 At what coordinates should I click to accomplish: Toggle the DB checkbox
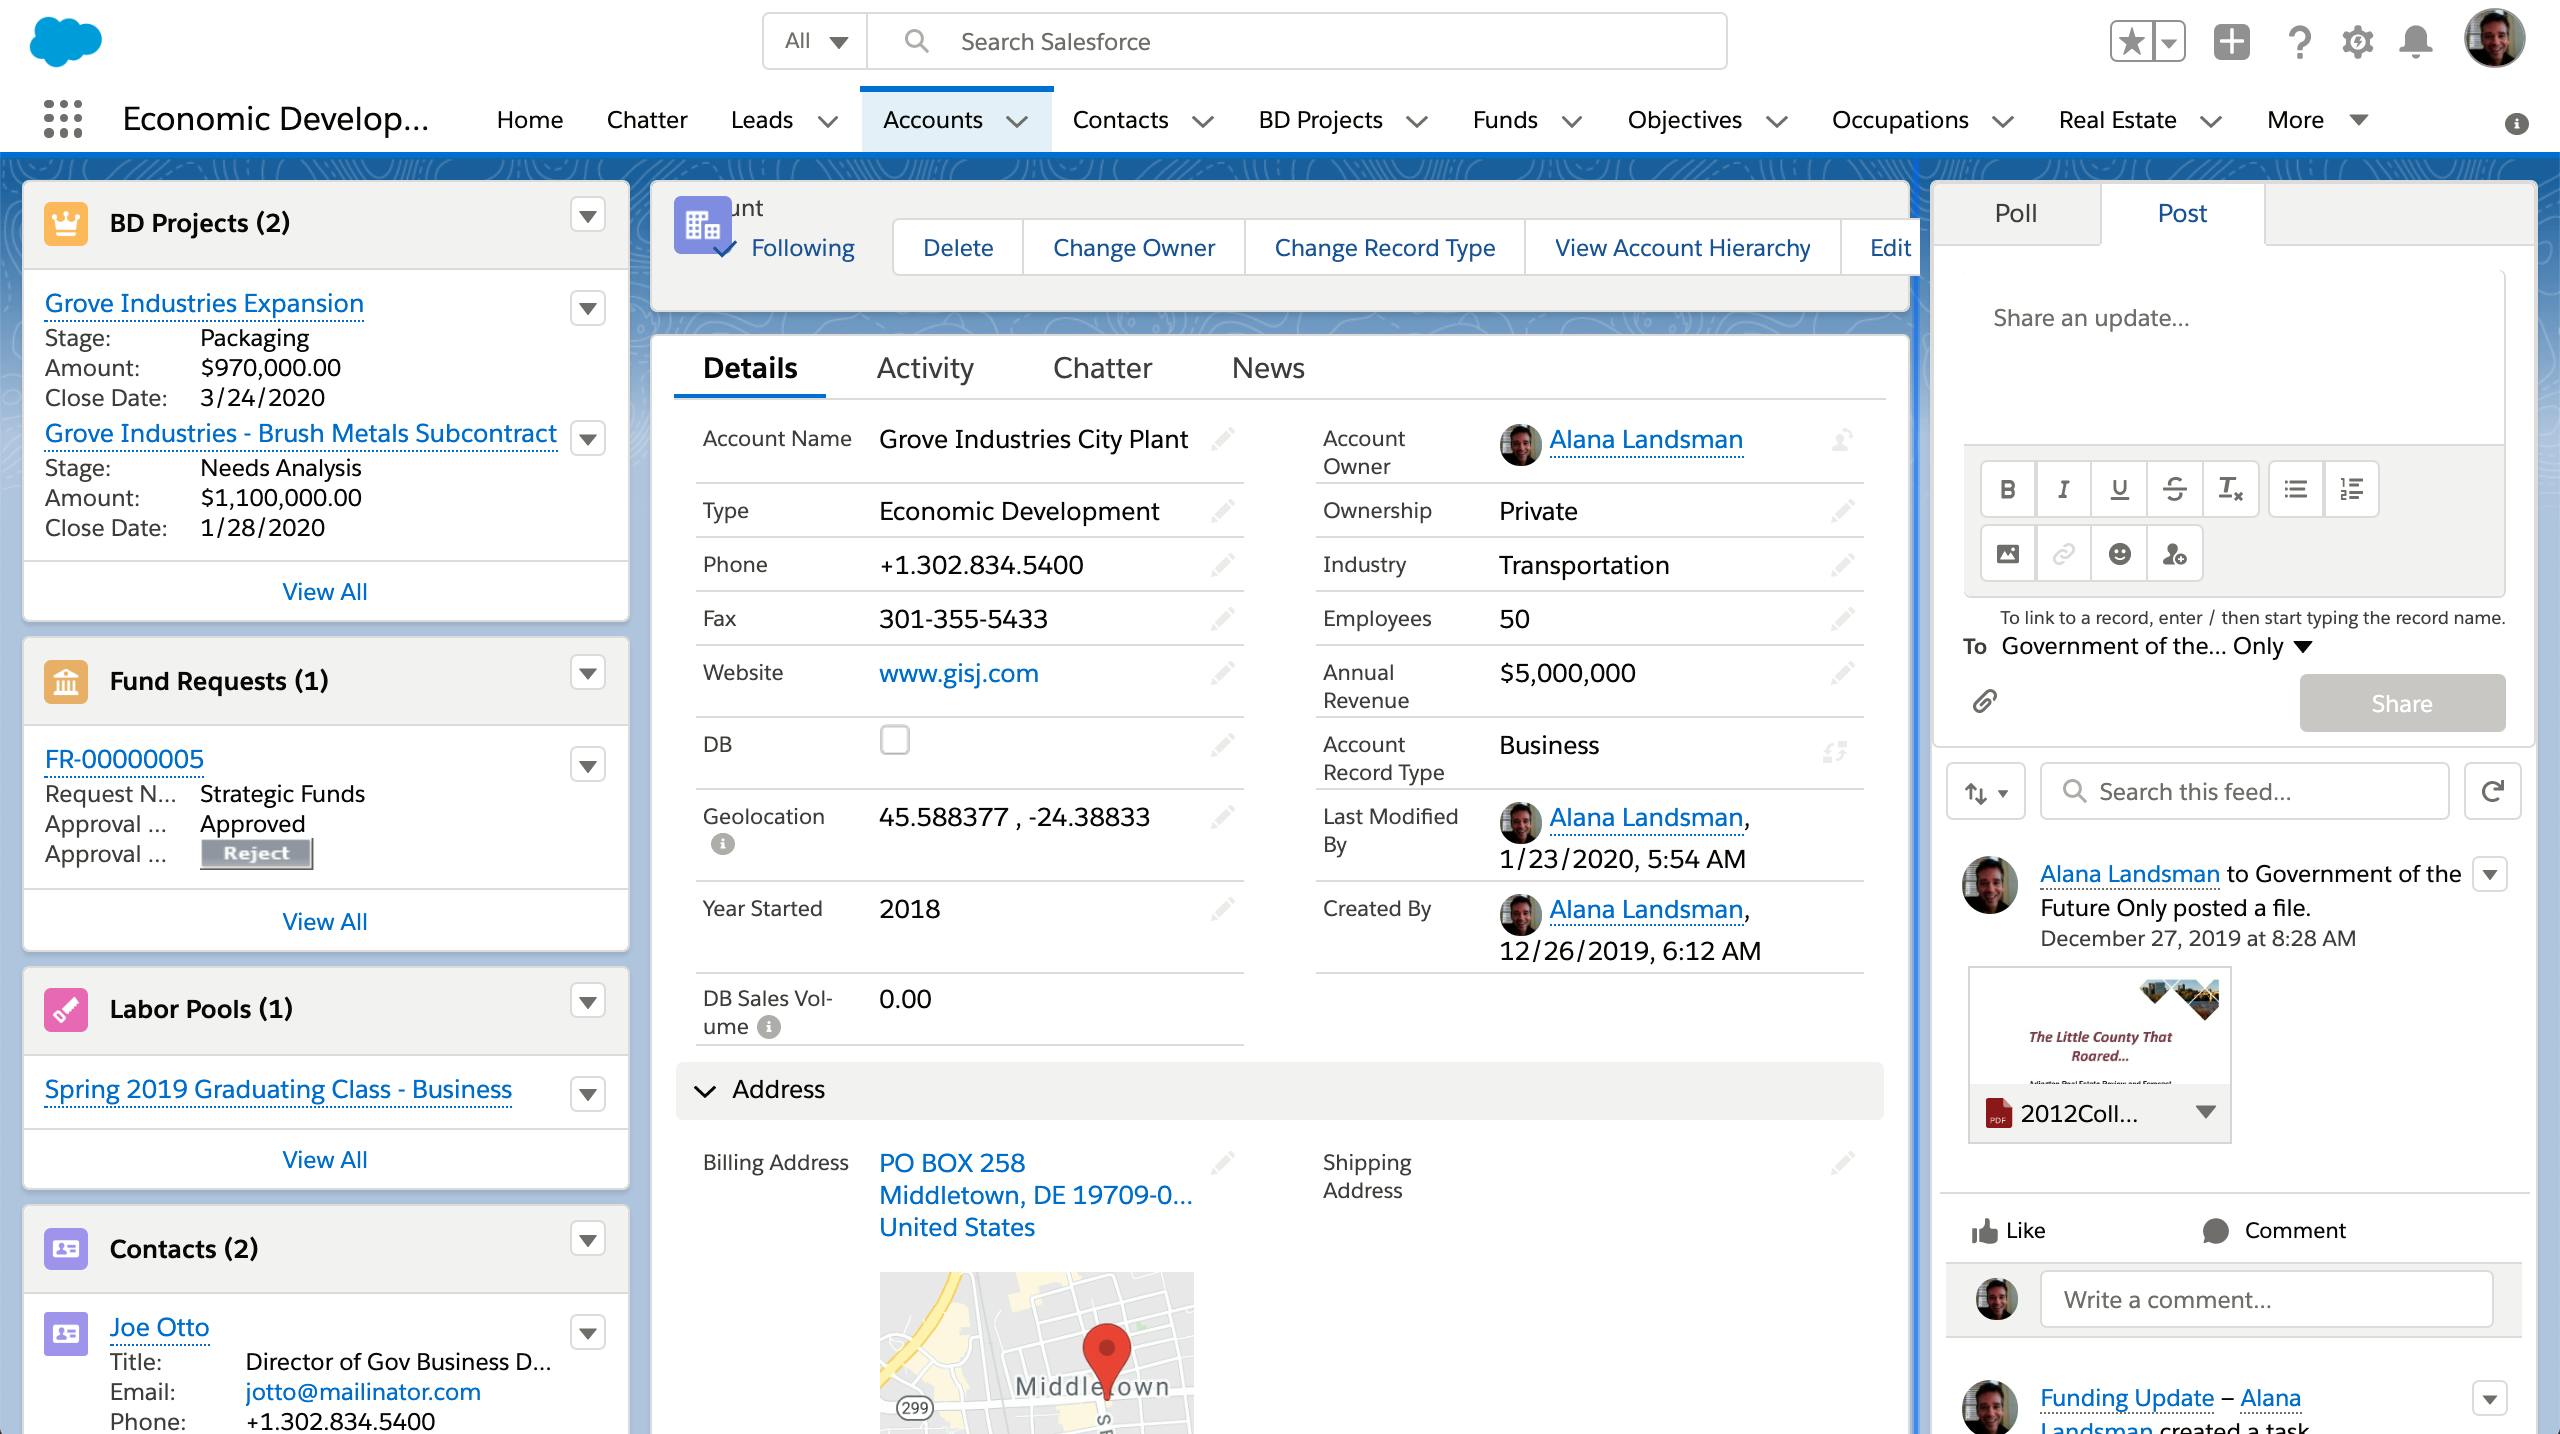click(x=895, y=740)
